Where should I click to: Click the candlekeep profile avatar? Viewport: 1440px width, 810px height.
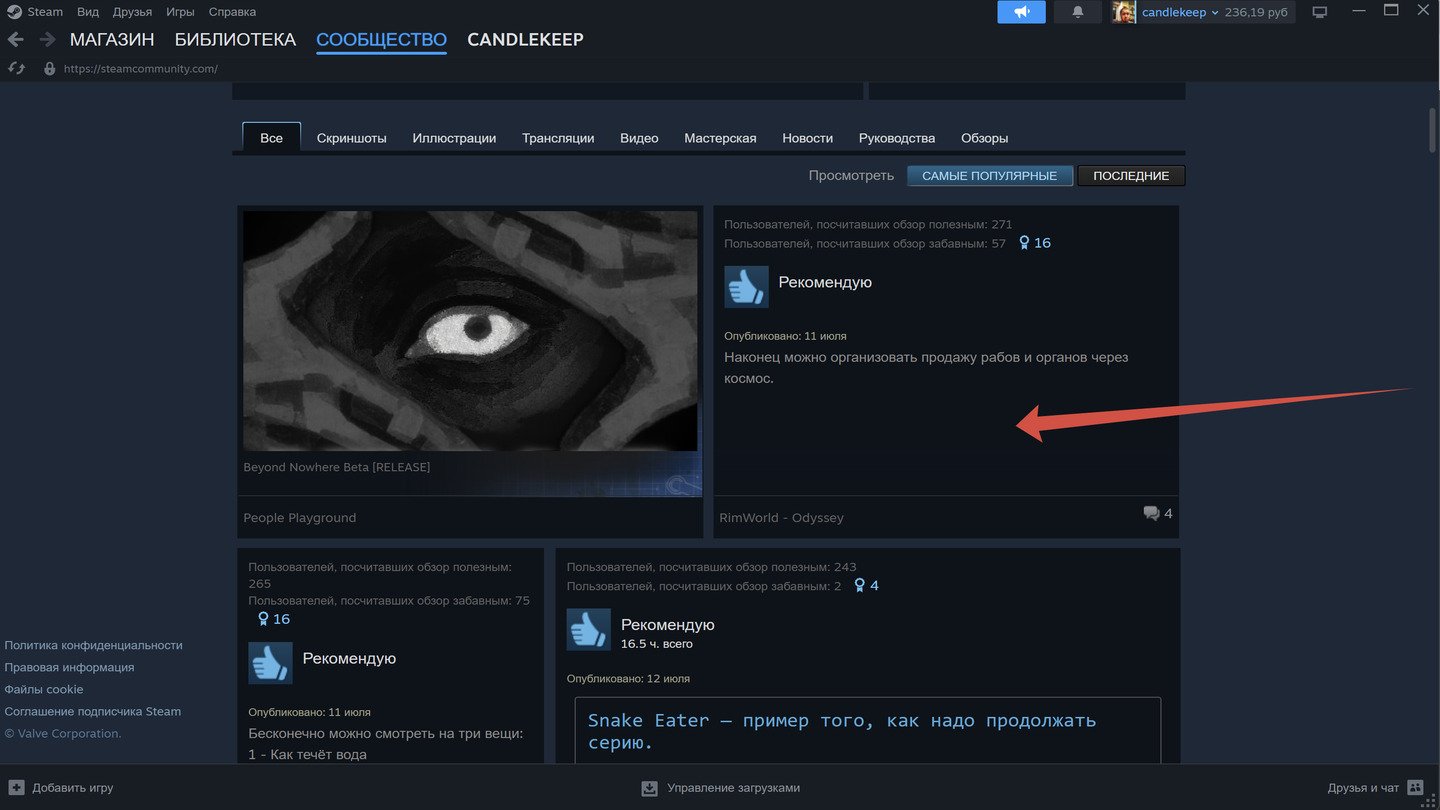1124,12
